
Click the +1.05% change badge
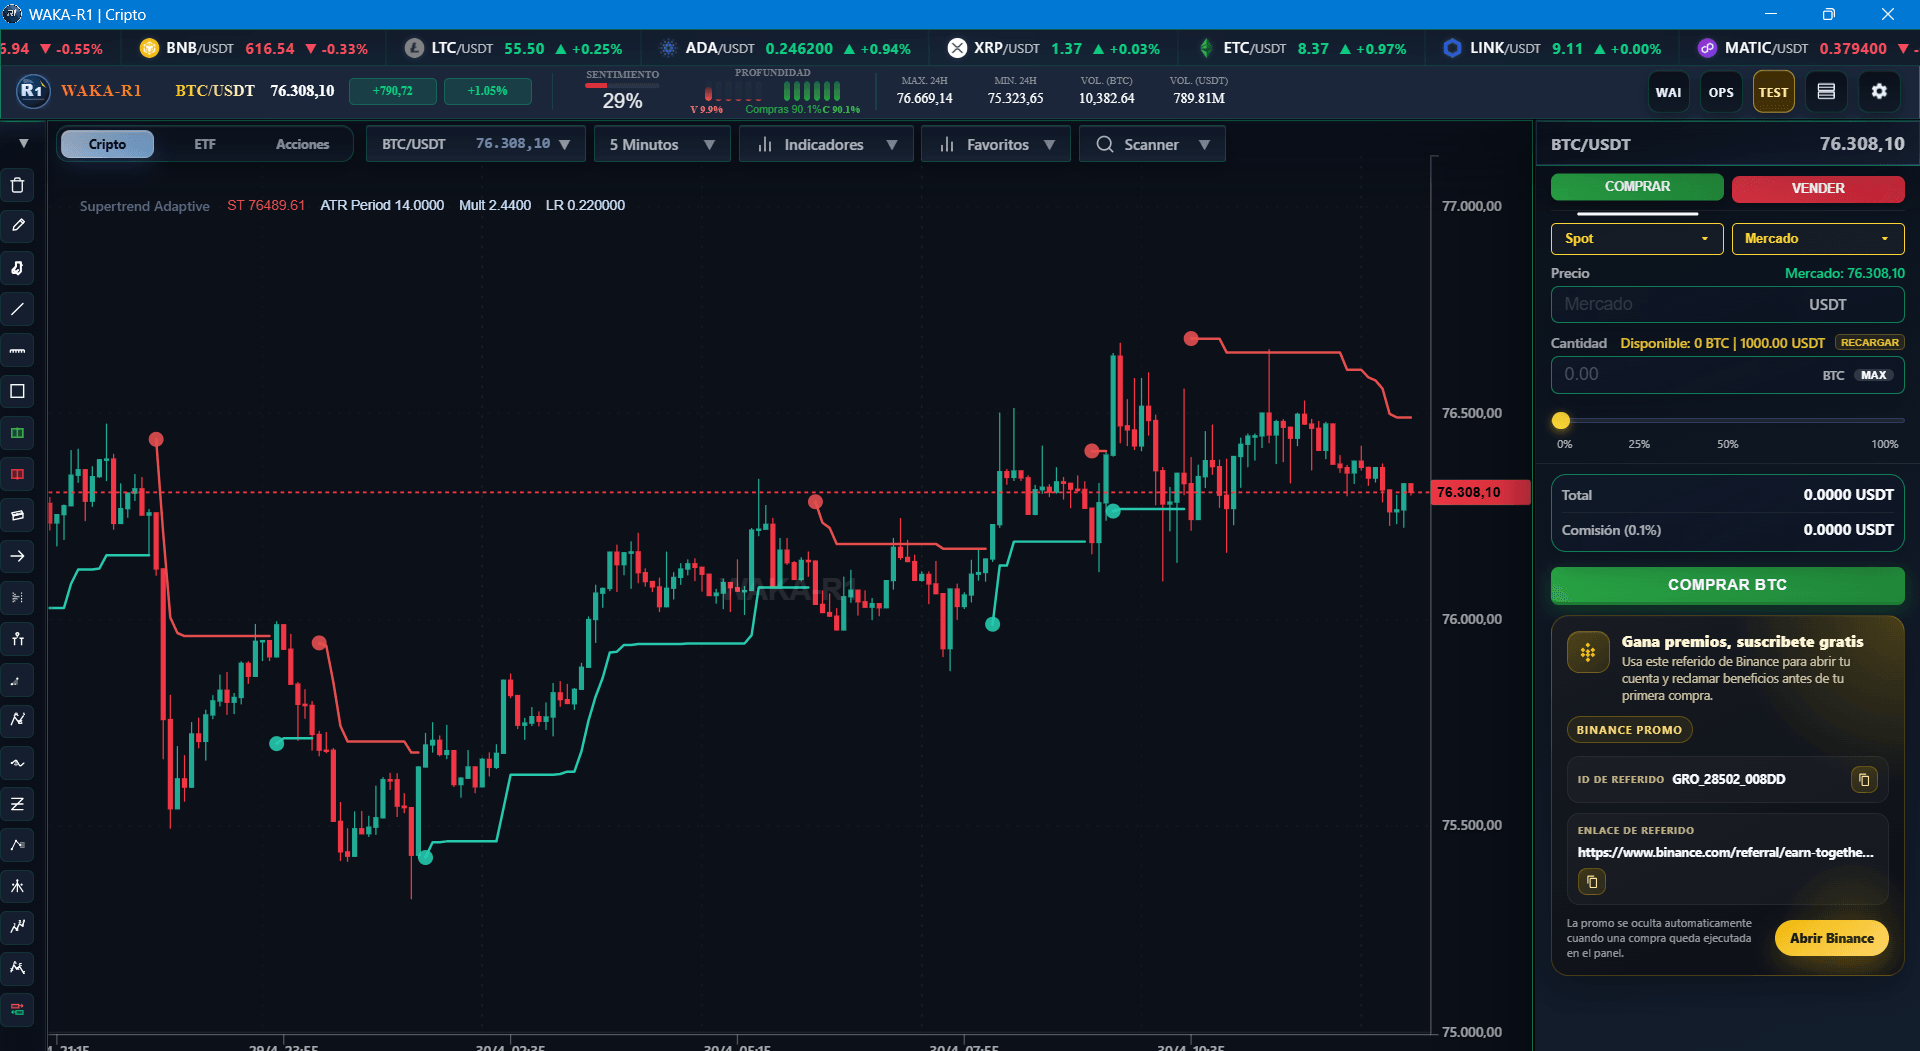coord(488,91)
